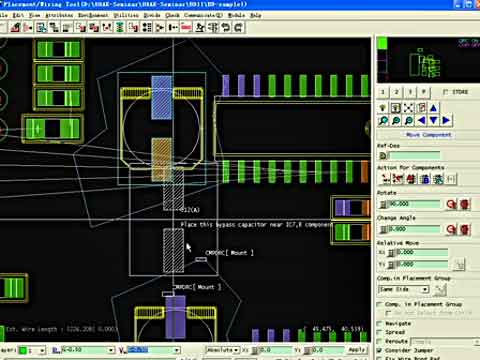Click the third magnifier zoom icon
The width and height of the screenshot is (480, 360).
point(409,120)
